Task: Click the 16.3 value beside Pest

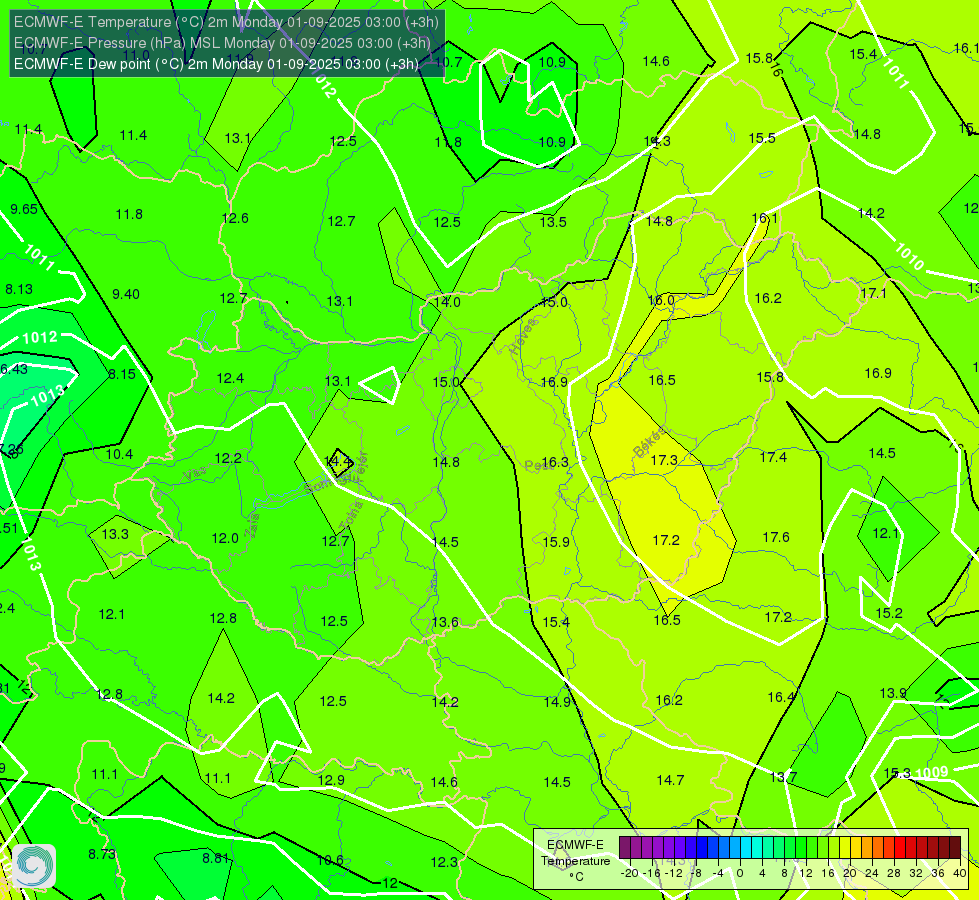Action: 555,462
